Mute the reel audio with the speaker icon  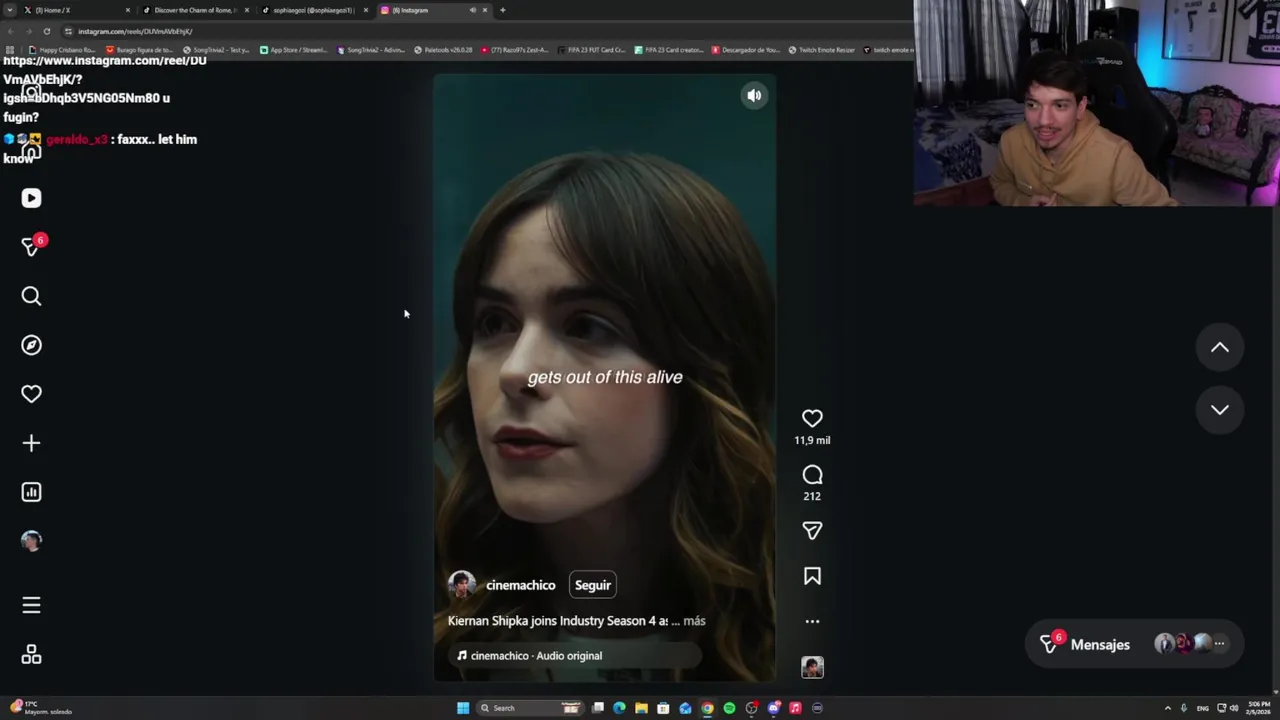pos(754,95)
